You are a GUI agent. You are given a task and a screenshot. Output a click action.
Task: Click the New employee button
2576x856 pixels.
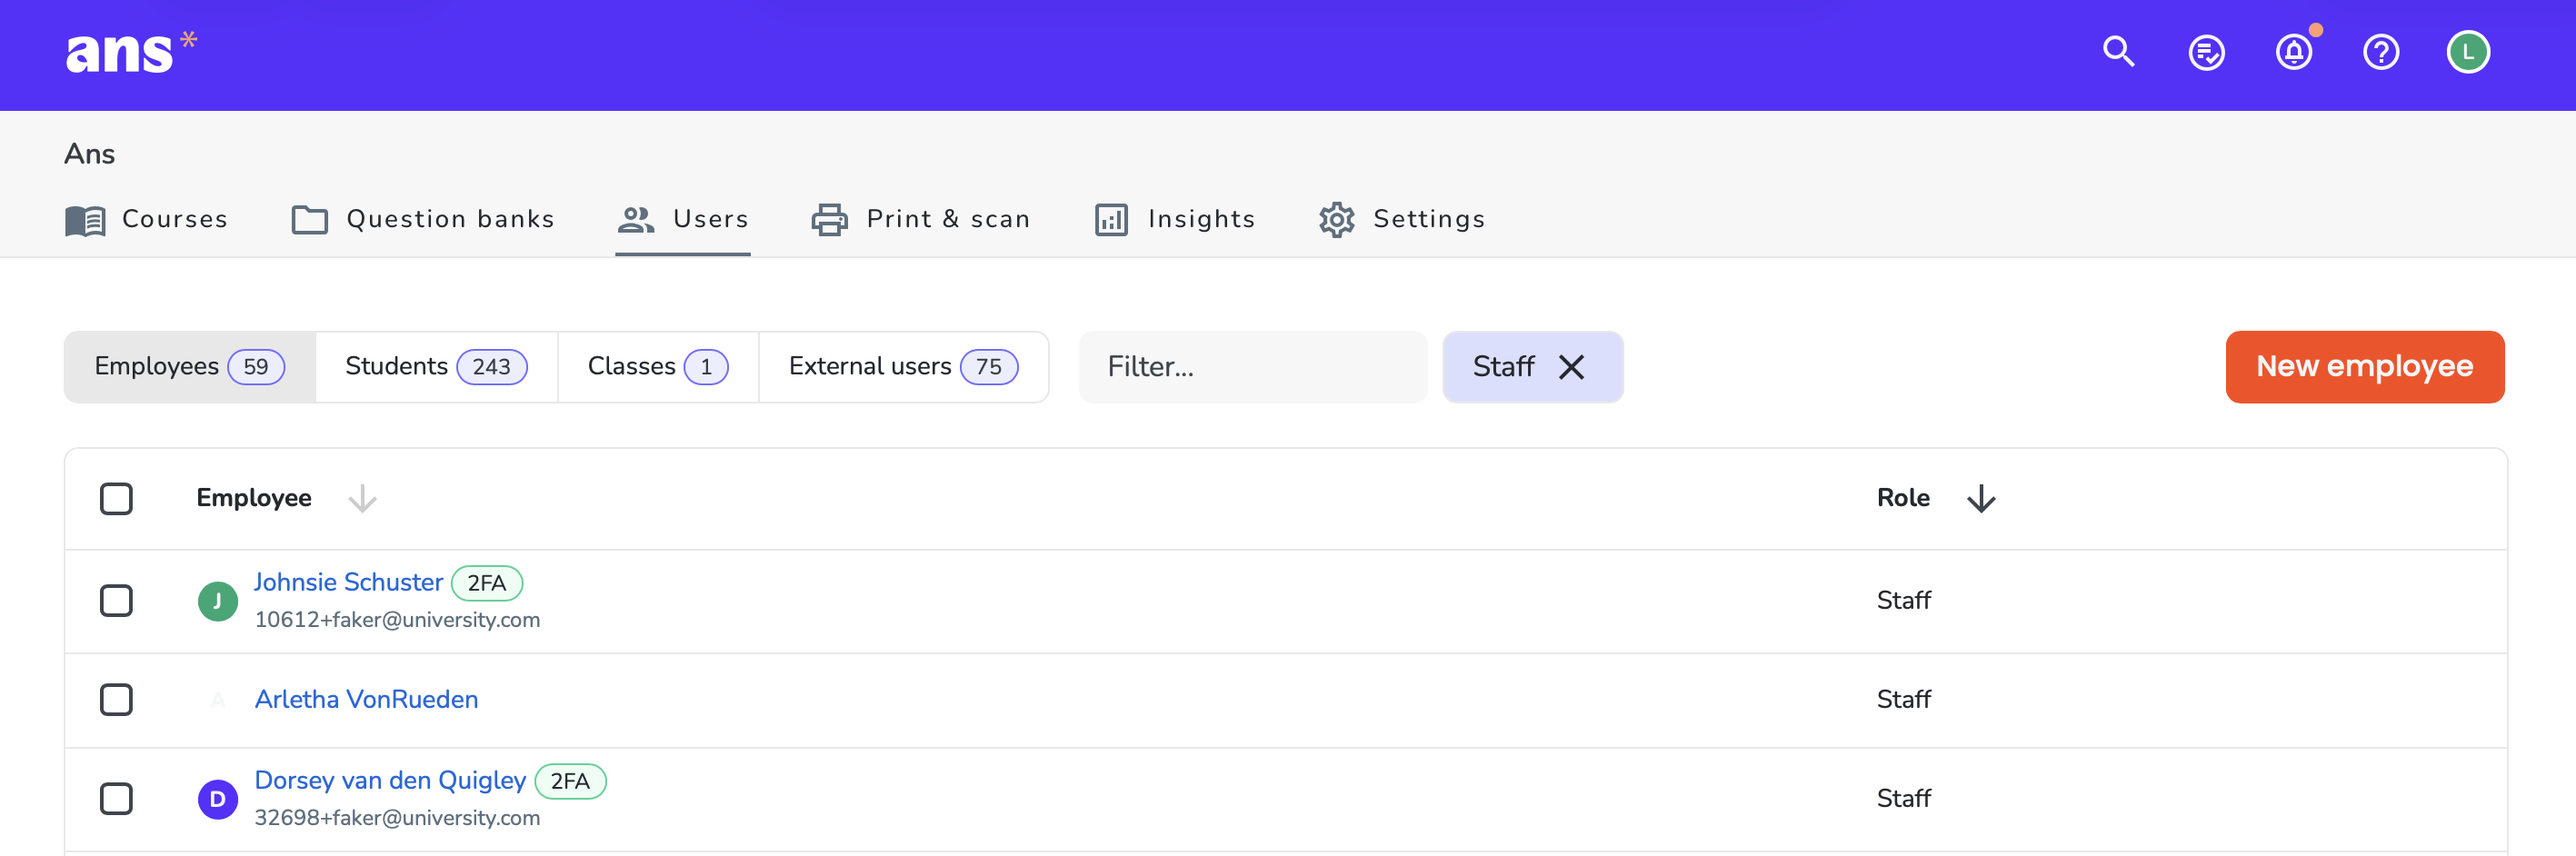click(2364, 367)
